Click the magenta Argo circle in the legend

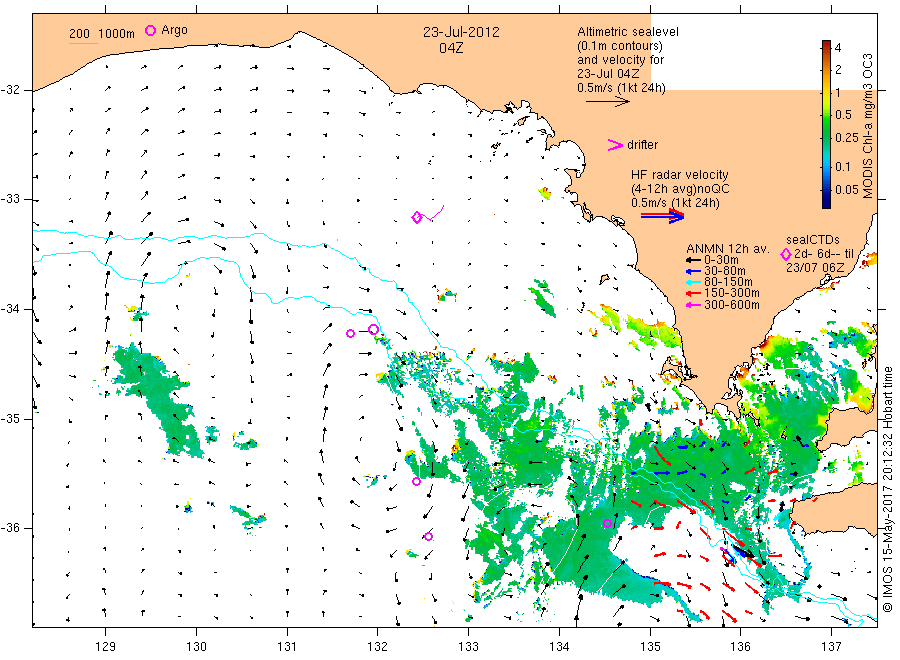pyautogui.click(x=150, y=30)
